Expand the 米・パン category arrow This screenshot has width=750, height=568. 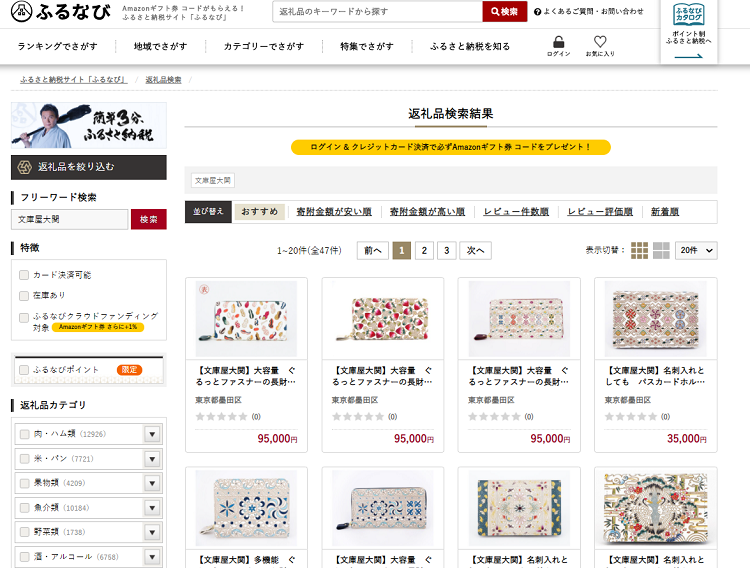153,459
